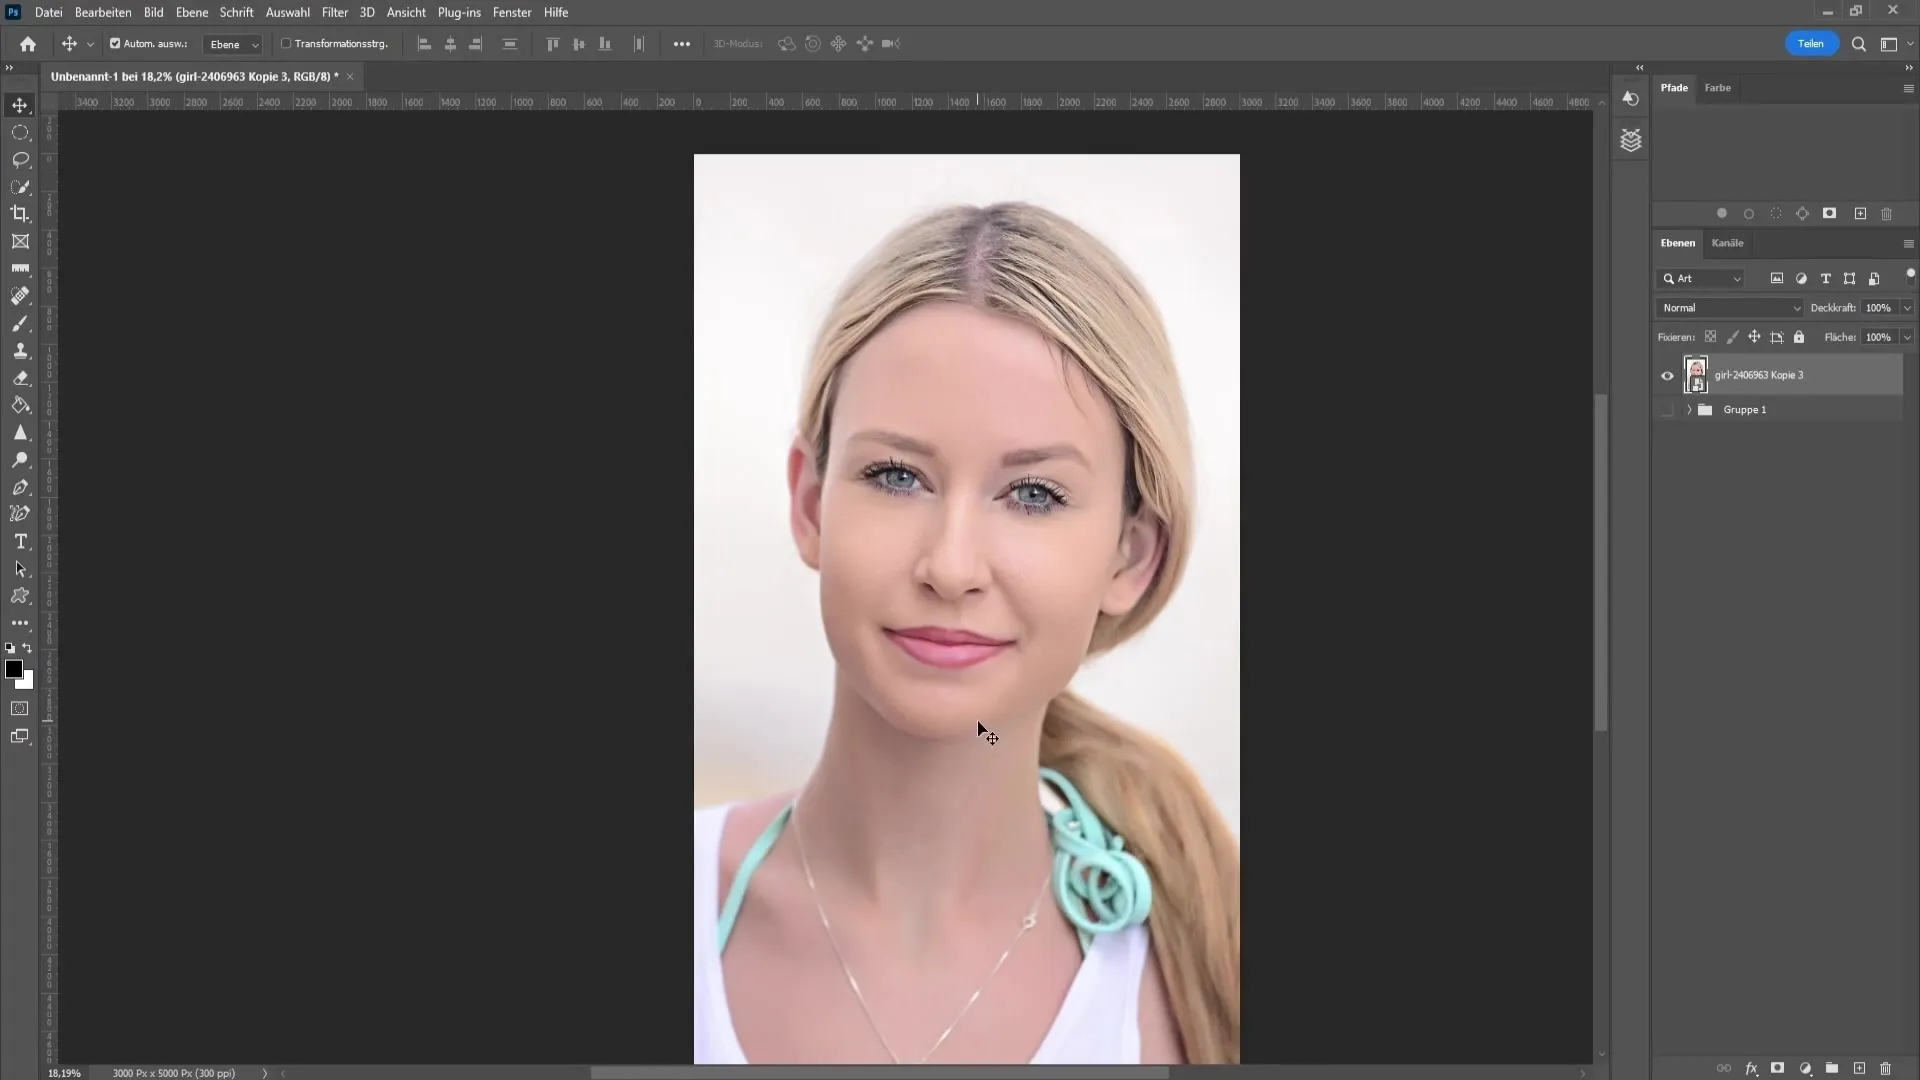Switch to the Kanäle tab
The height and width of the screenshot is (1080, 1920).
(1727, 243)
